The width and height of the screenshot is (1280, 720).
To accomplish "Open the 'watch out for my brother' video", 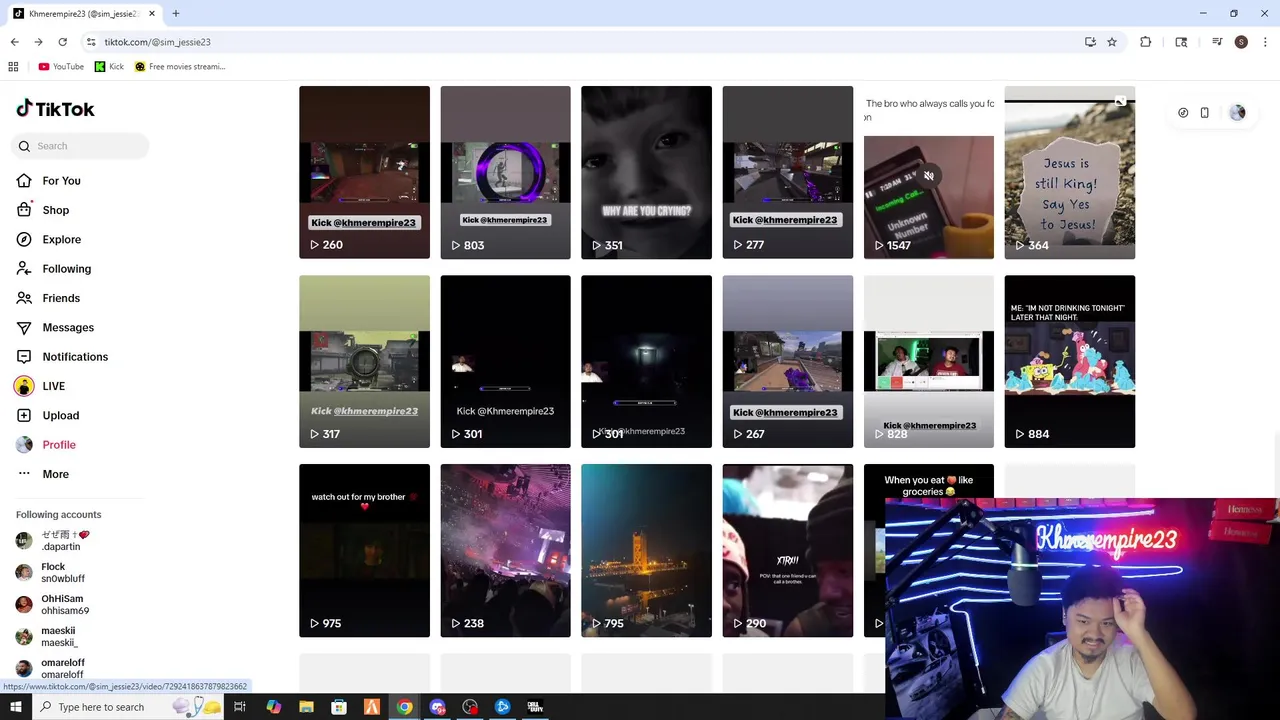I will pyautogui.click(x=364, y=550).
